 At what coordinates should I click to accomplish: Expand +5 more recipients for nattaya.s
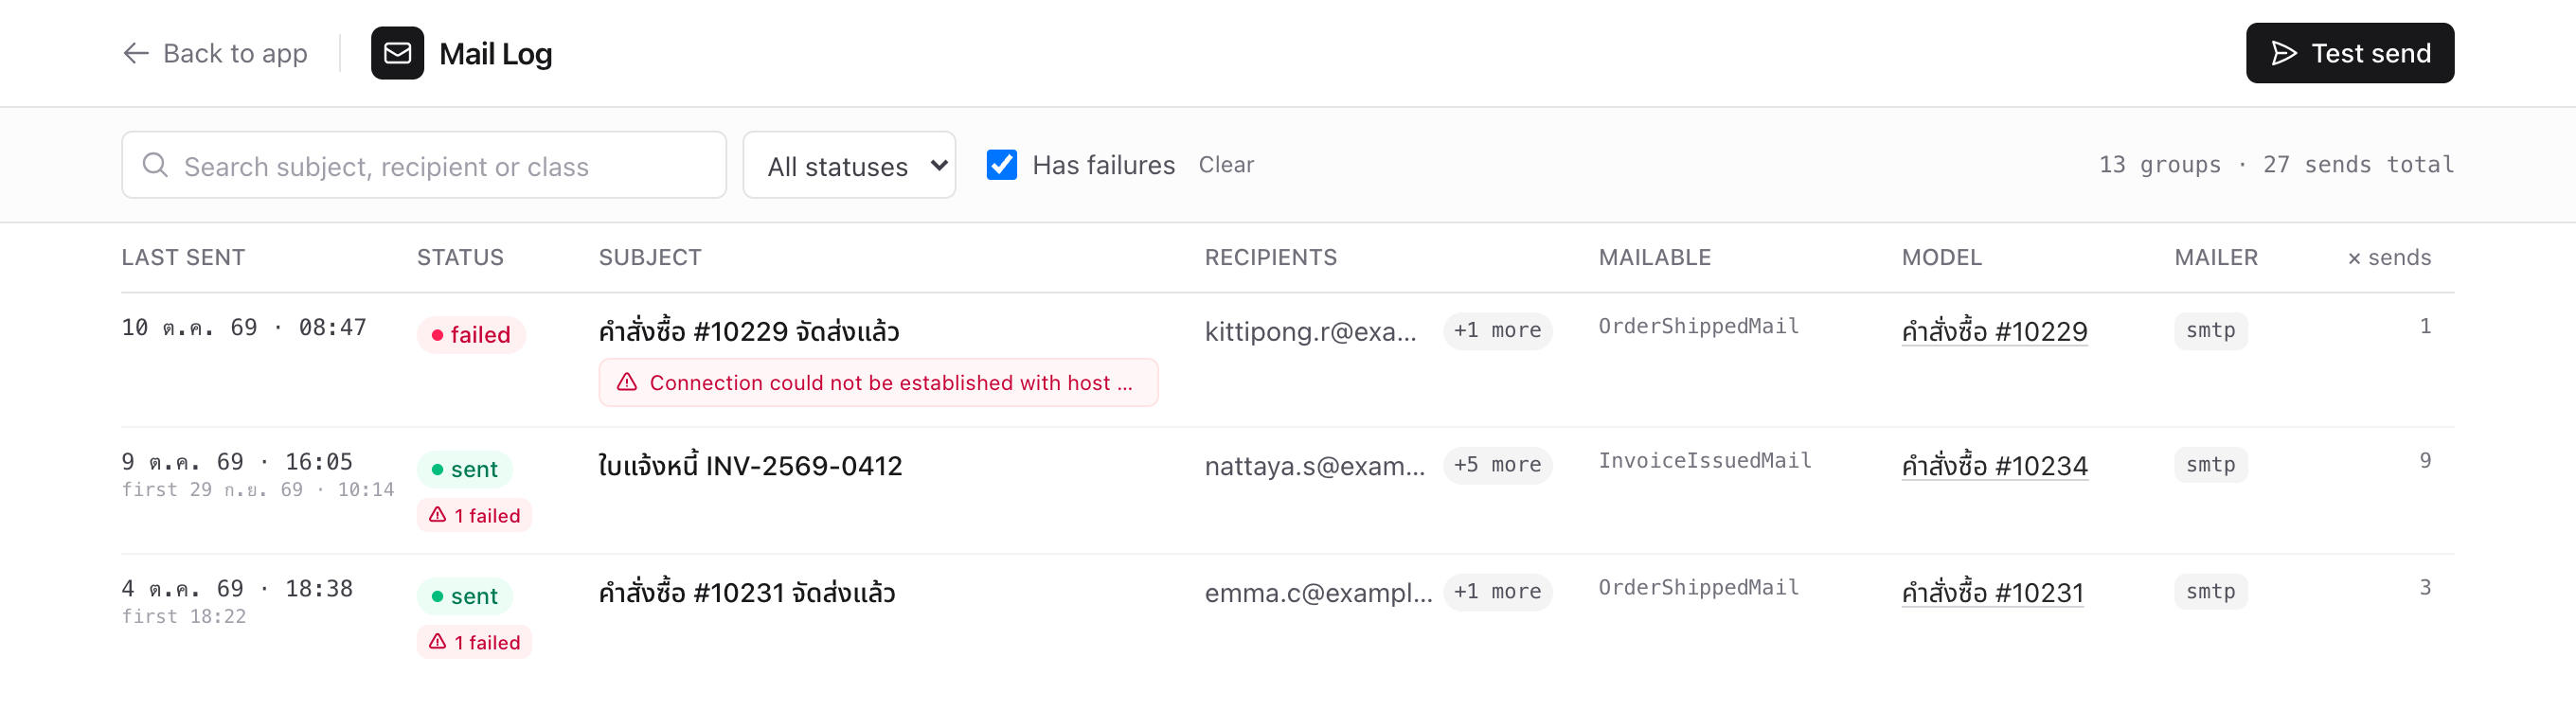1497,465
